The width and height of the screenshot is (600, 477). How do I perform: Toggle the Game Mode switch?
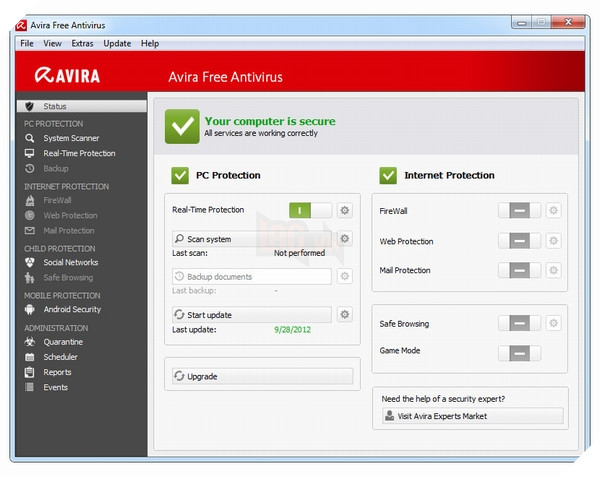coord(519,352)
